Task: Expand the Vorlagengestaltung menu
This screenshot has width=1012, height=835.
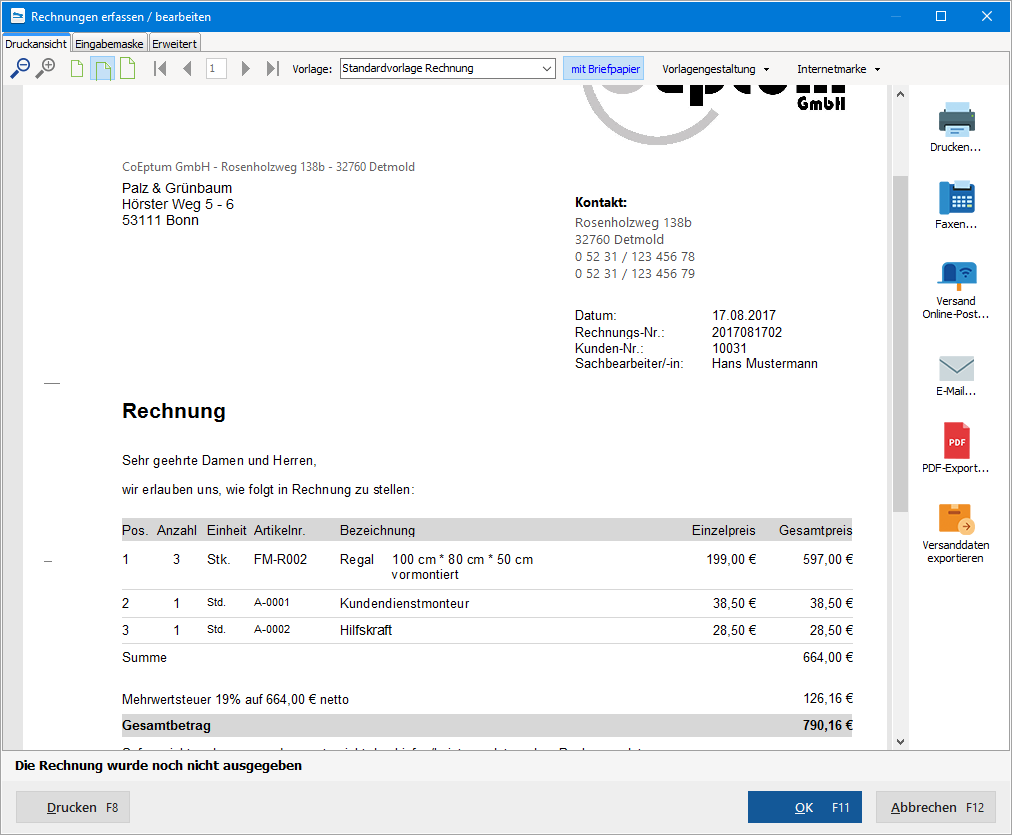Action: [x=716, y=69]
